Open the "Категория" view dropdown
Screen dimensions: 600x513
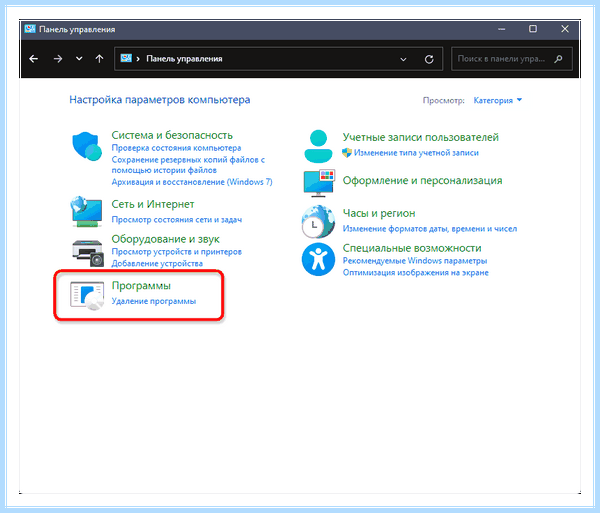[497, 100]
